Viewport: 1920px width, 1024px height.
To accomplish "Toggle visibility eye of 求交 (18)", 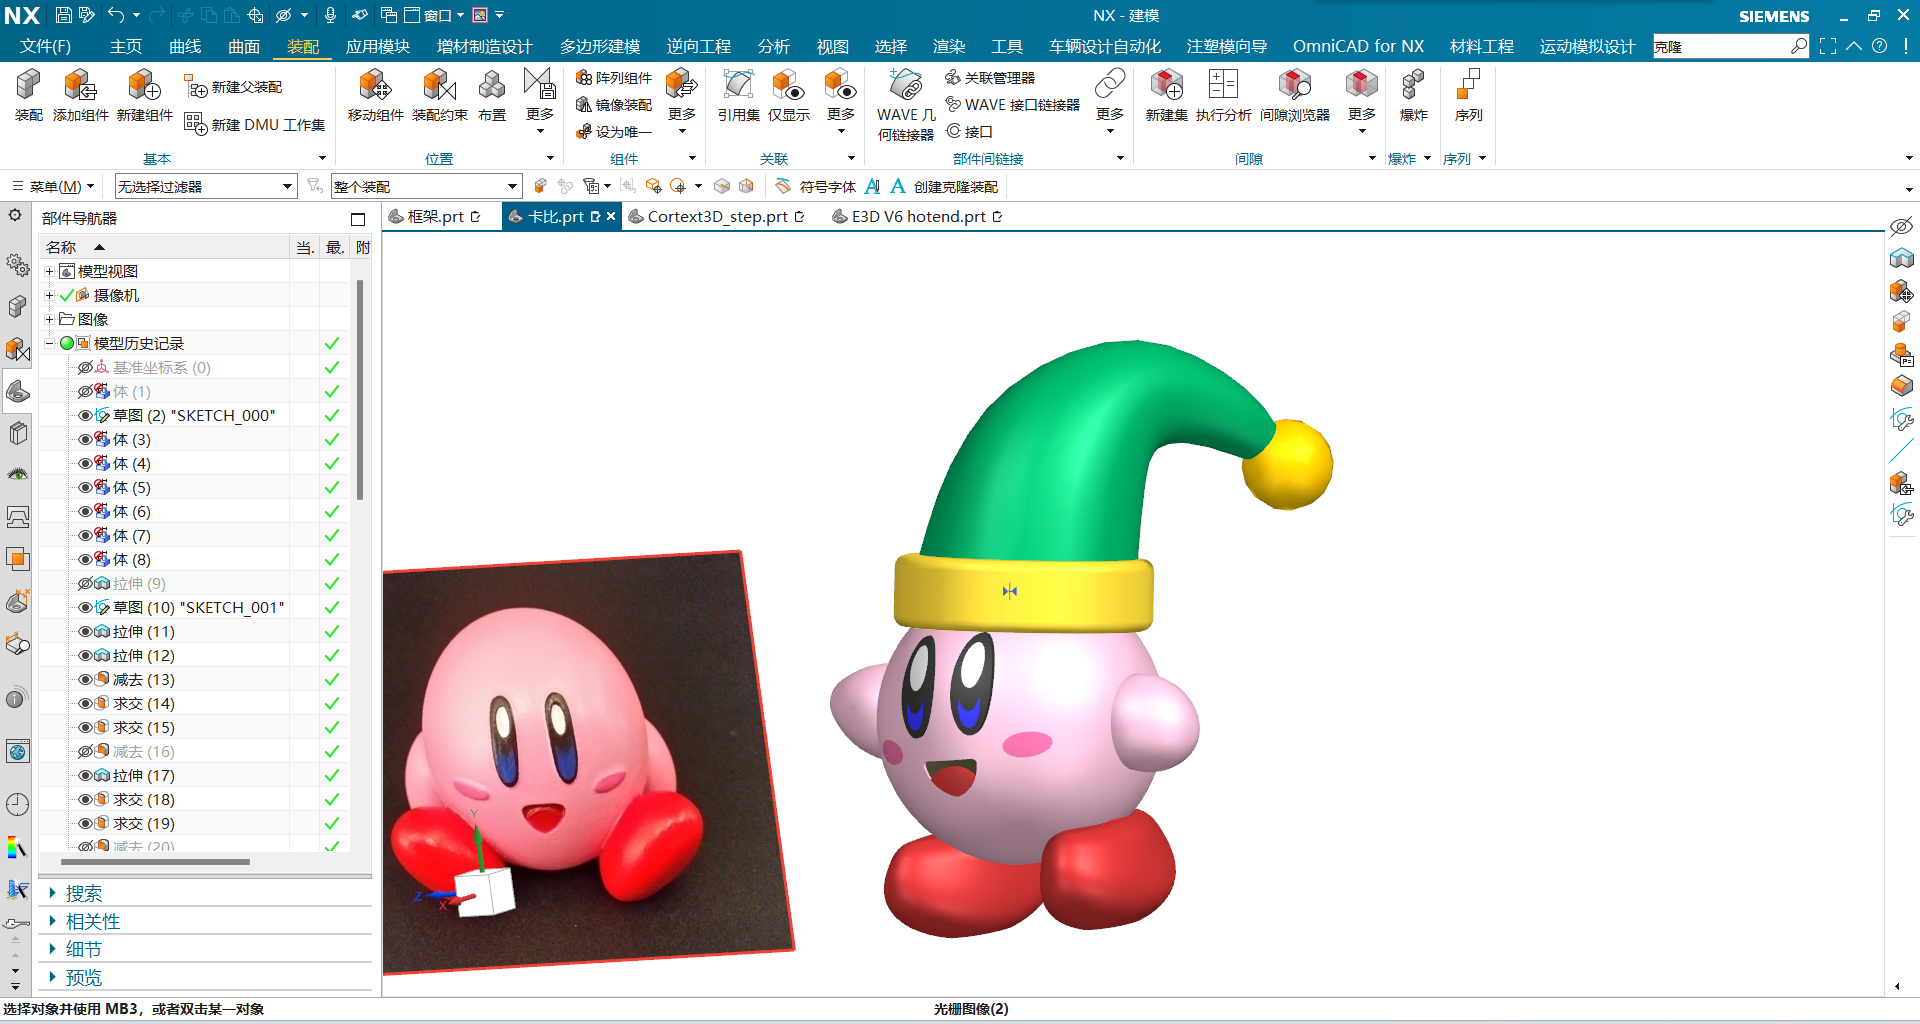I will (85, 800).
